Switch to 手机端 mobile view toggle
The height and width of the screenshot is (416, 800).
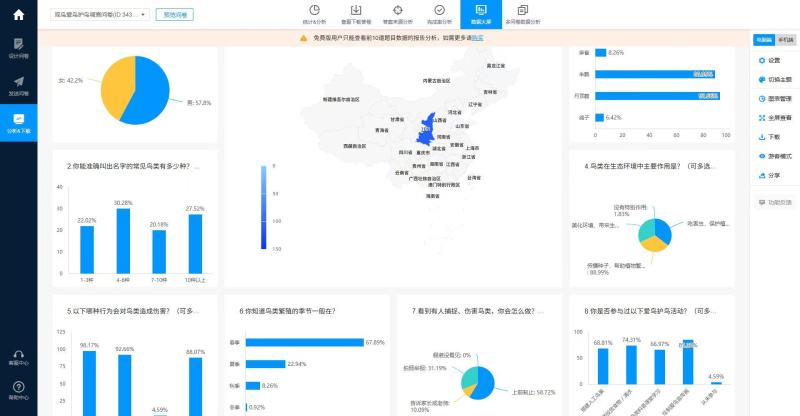[x=784, y=39]
